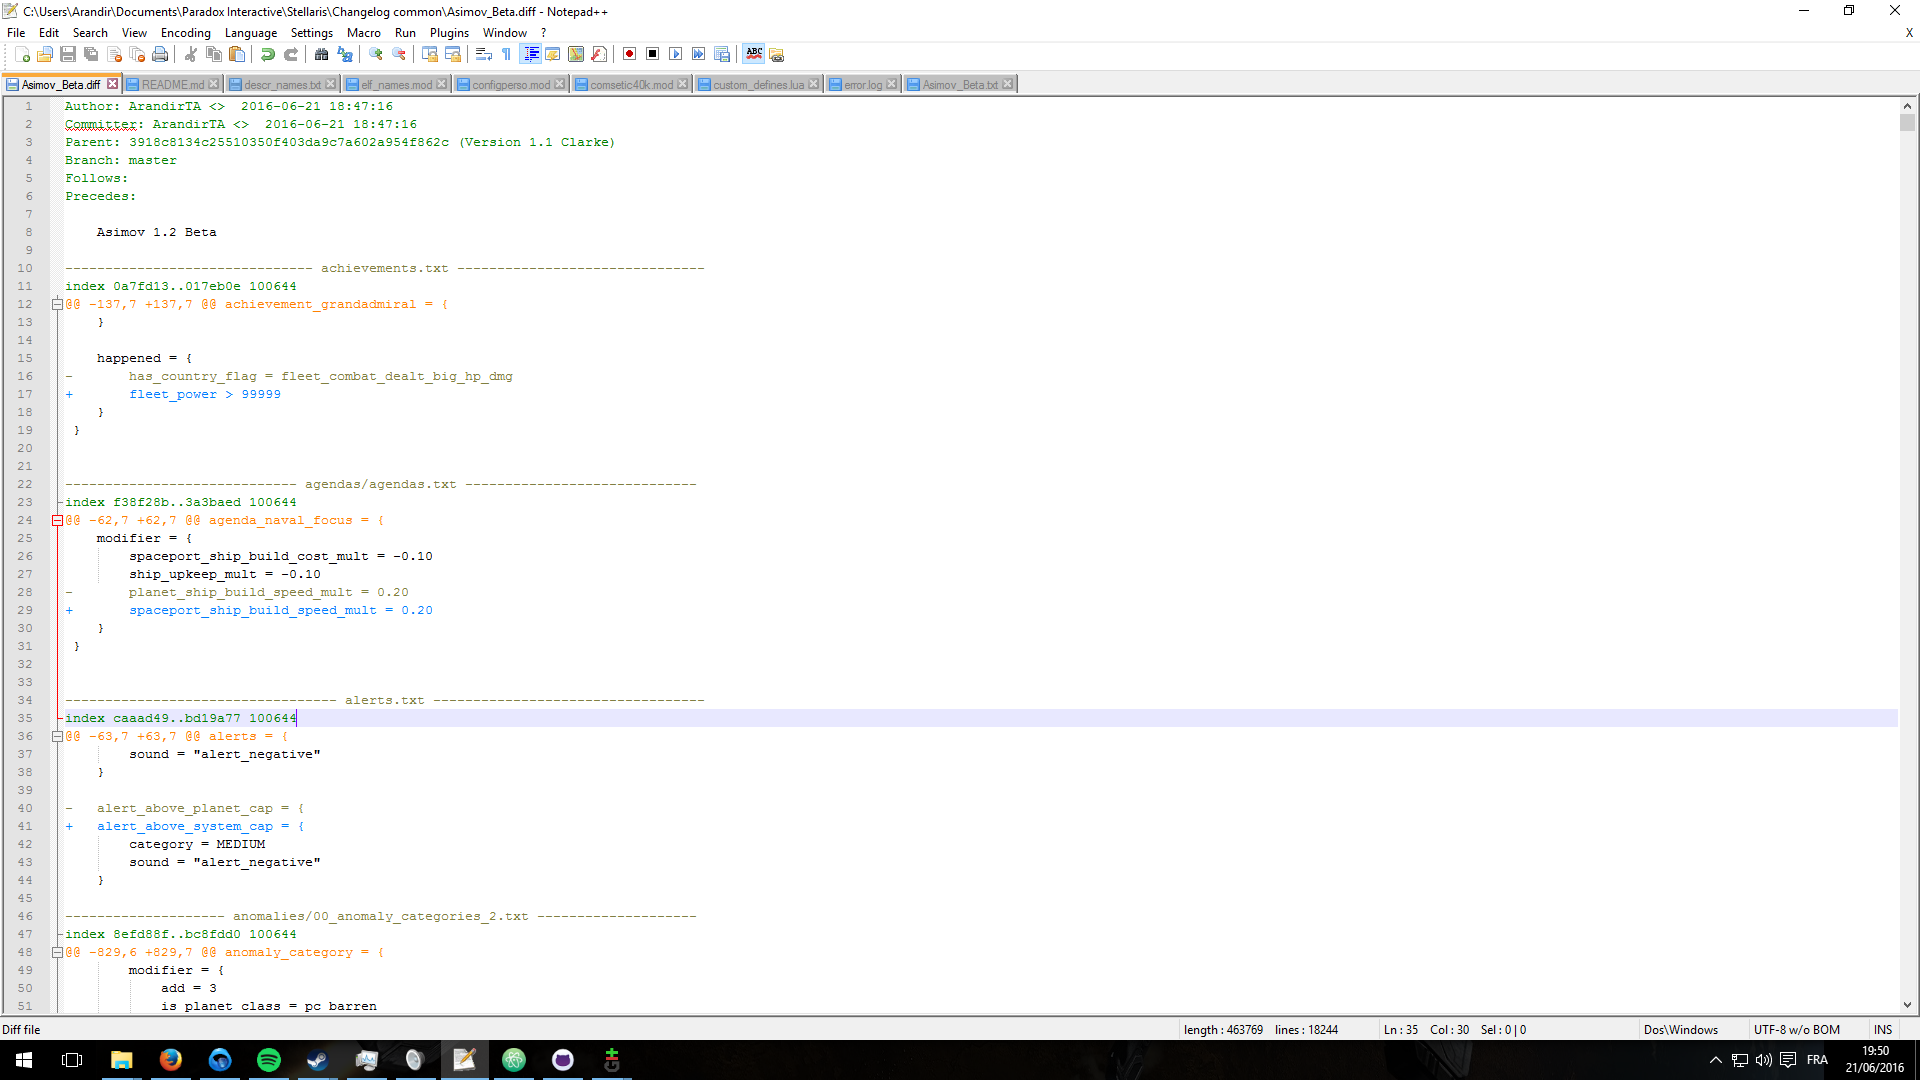Open the Document Map toolbar icon
Image resolution: width=1920 pixels, height=1080 pixels.
coord(575,54)
